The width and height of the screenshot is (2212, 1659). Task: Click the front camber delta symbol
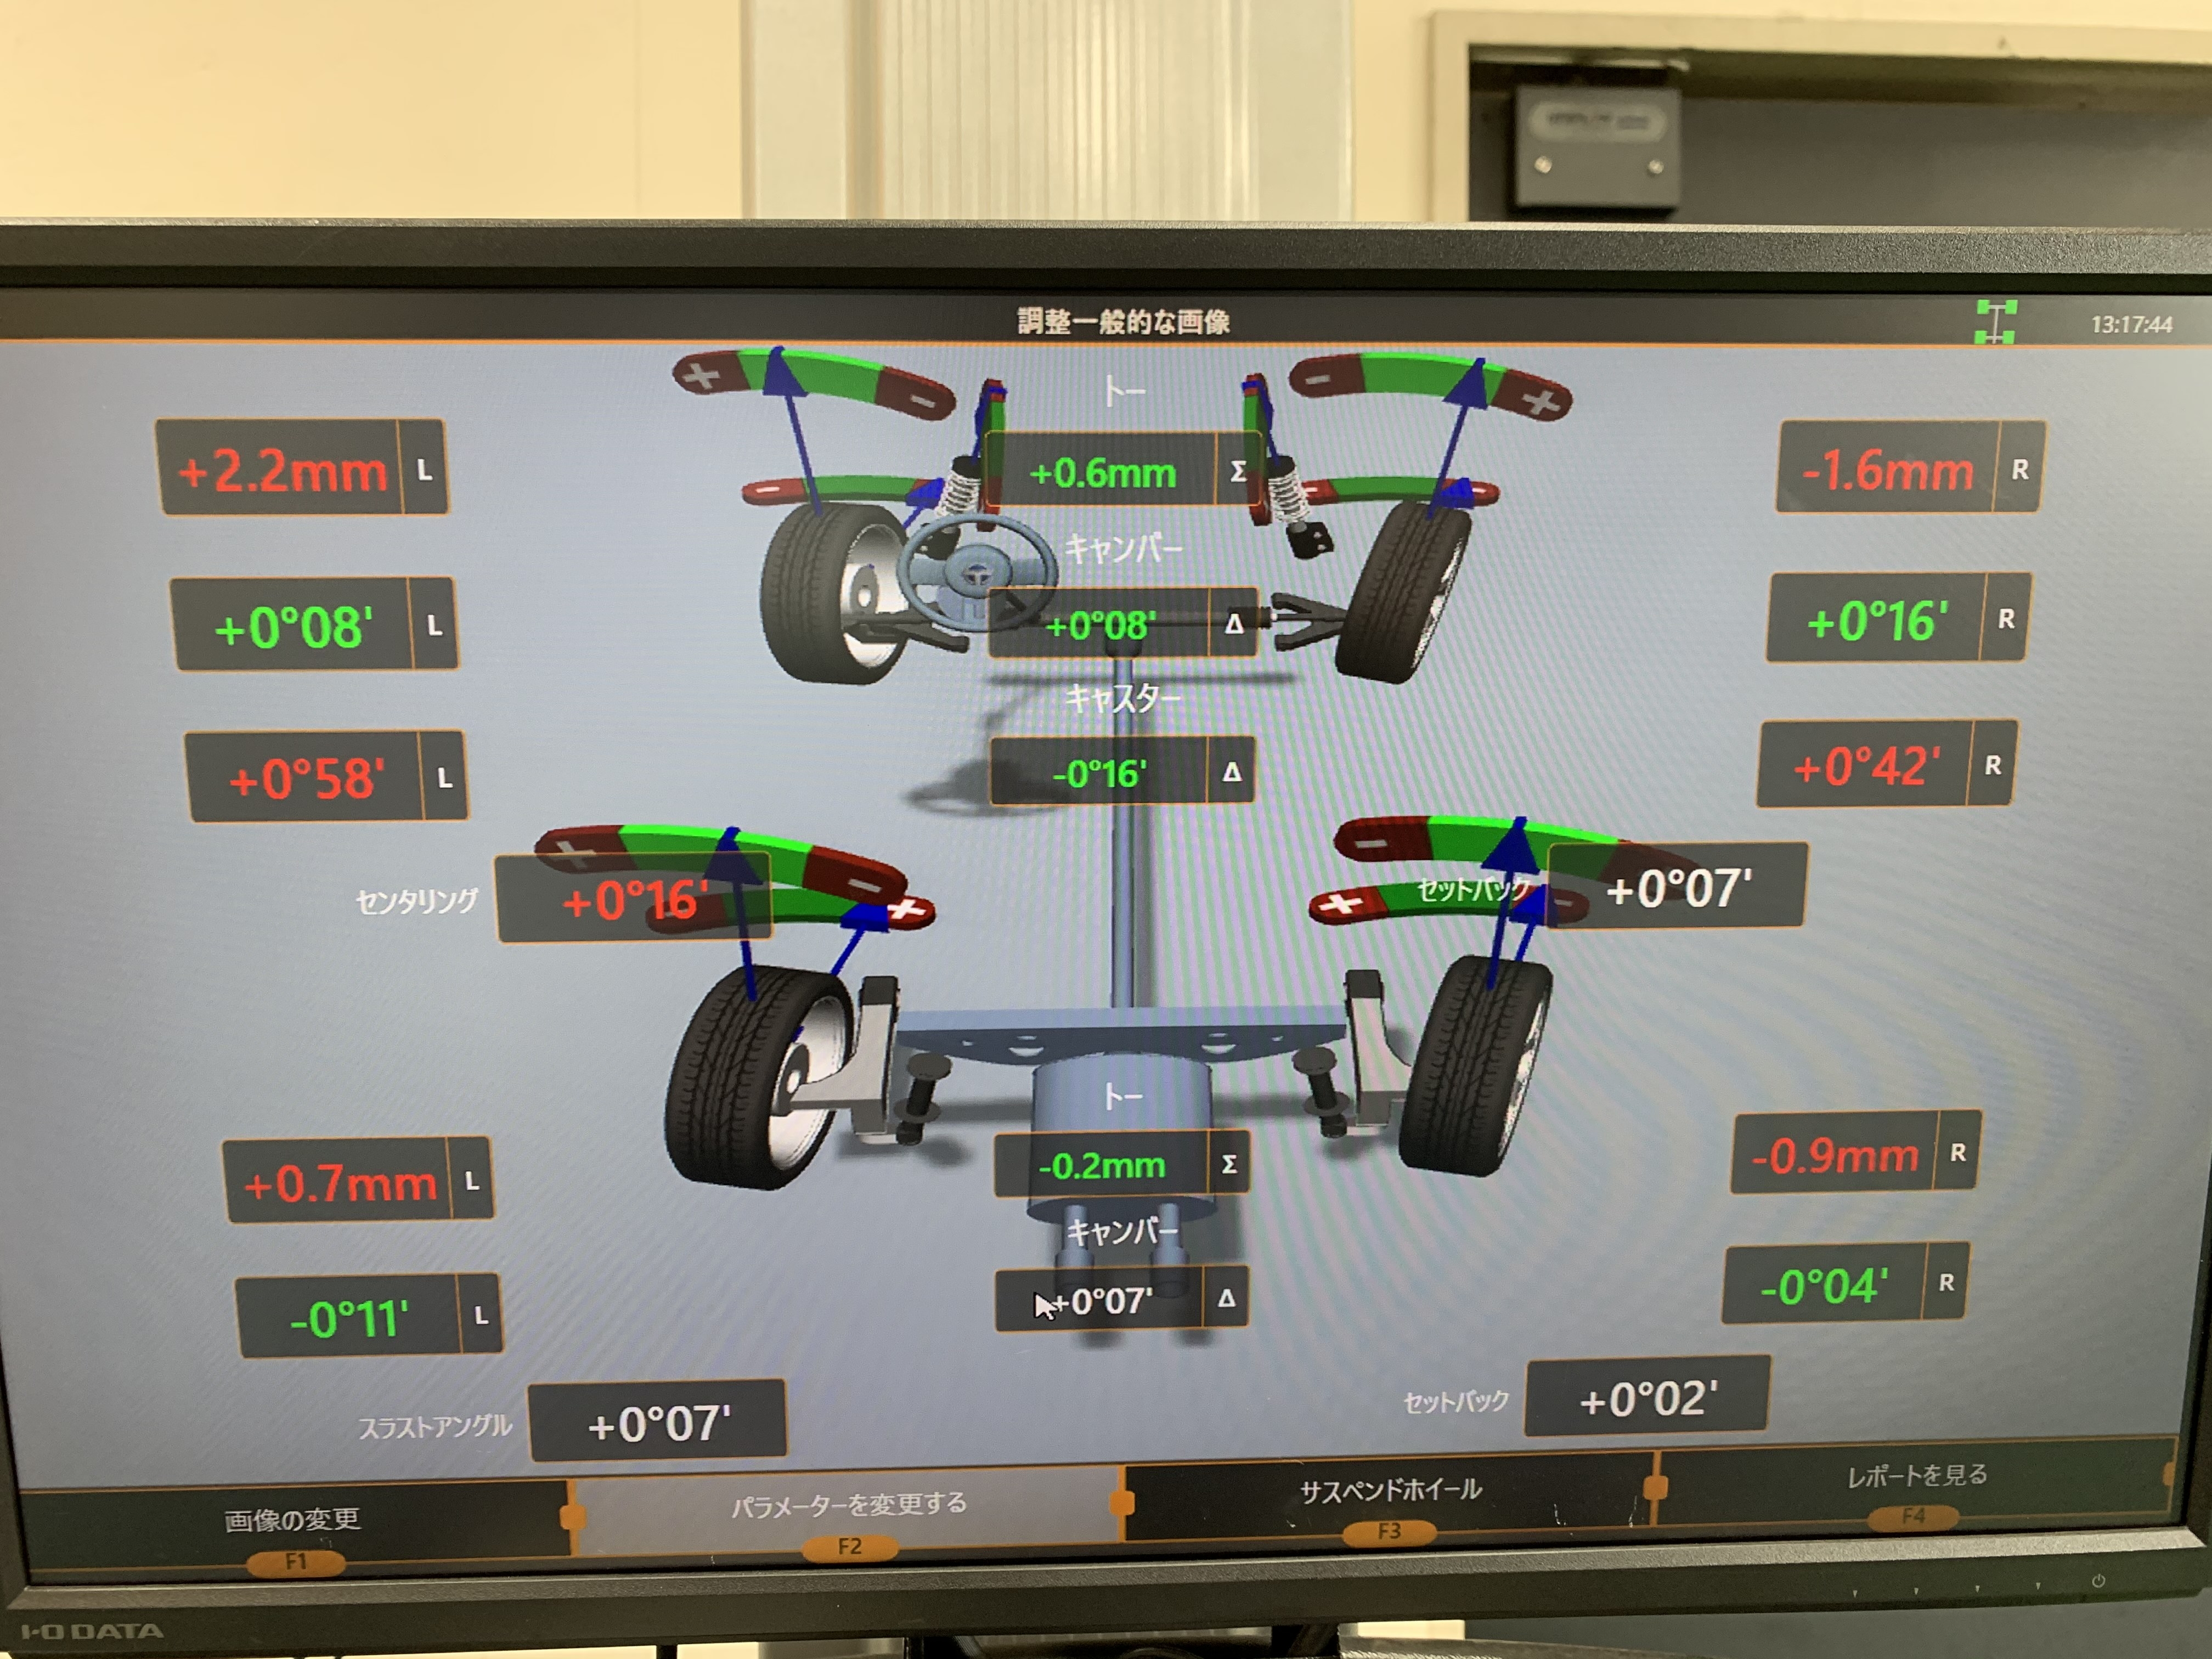click(1234, 625)
